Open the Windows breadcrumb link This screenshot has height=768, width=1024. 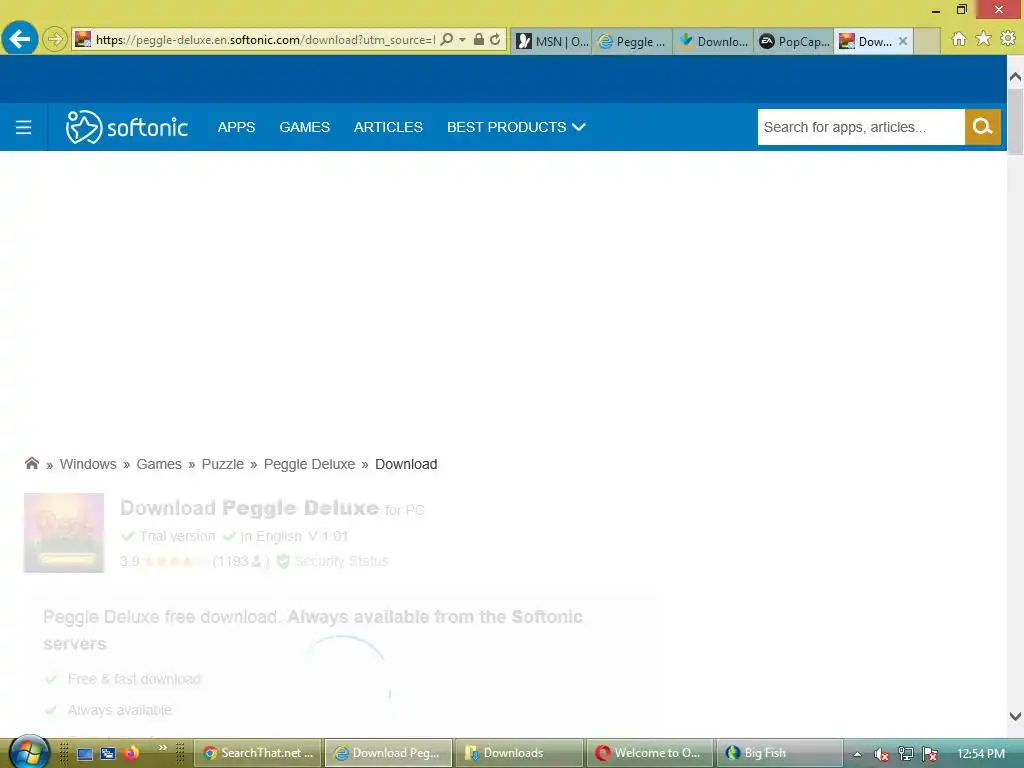[x=88, y=464]
